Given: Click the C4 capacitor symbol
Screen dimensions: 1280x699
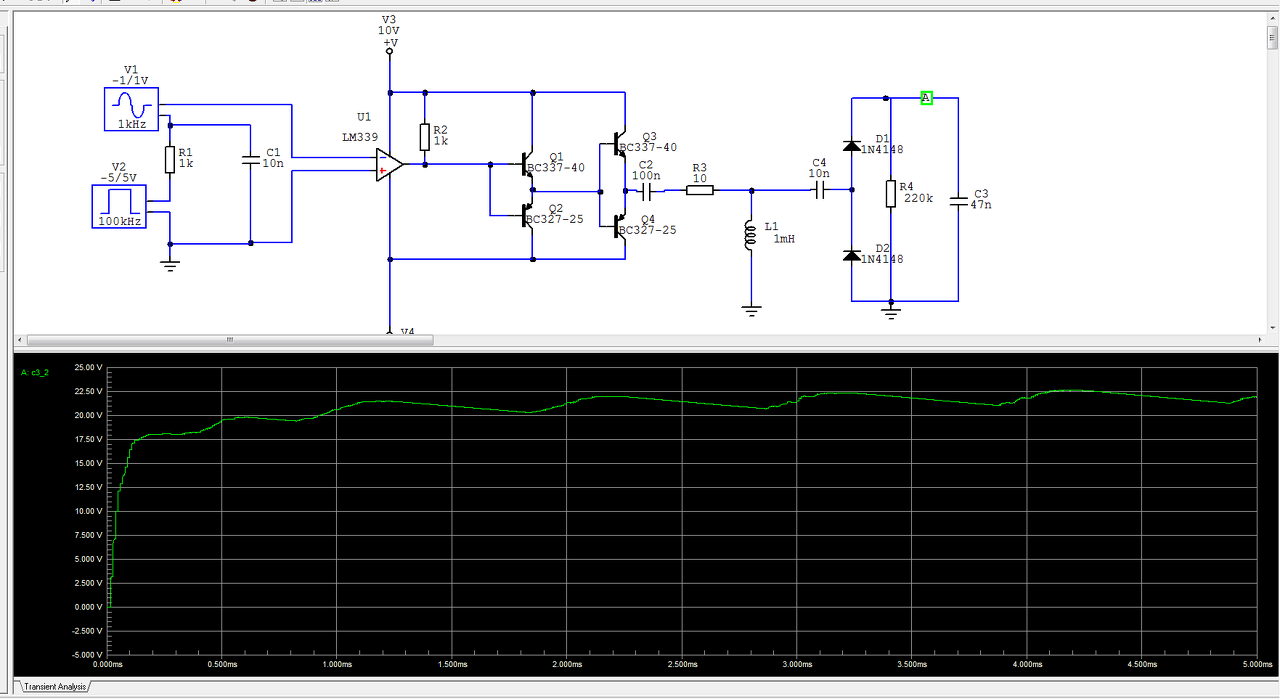Looking at the screenshot, I should click(x=819, y=189).
